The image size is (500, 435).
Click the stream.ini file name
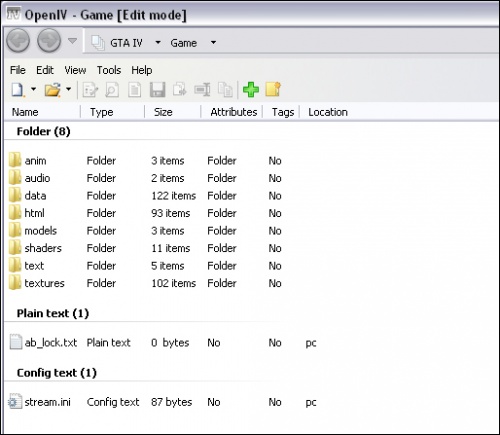pos(48,402)
